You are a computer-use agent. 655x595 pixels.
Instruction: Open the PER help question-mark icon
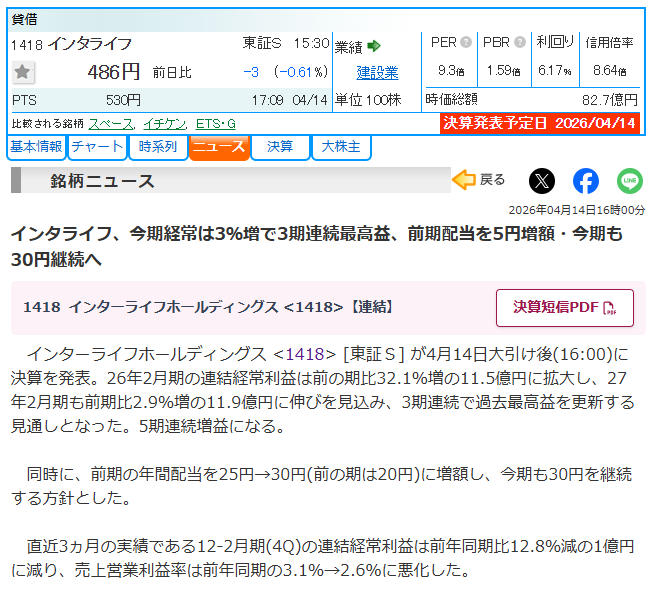[x=466, y=42]
